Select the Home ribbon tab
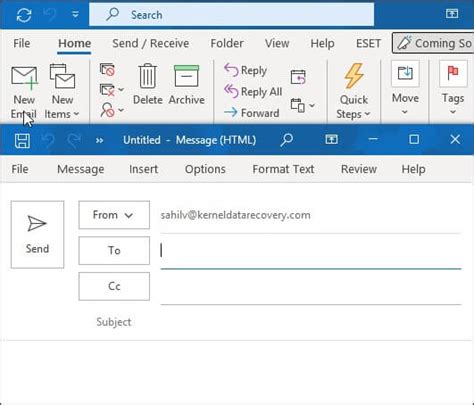Screen dimensions: 474x405 75,43
